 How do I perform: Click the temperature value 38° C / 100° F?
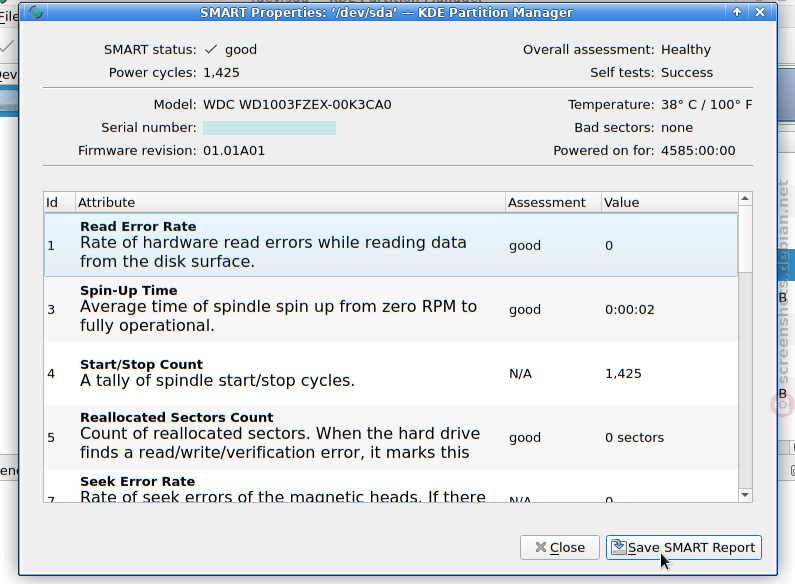click(707, 104)
